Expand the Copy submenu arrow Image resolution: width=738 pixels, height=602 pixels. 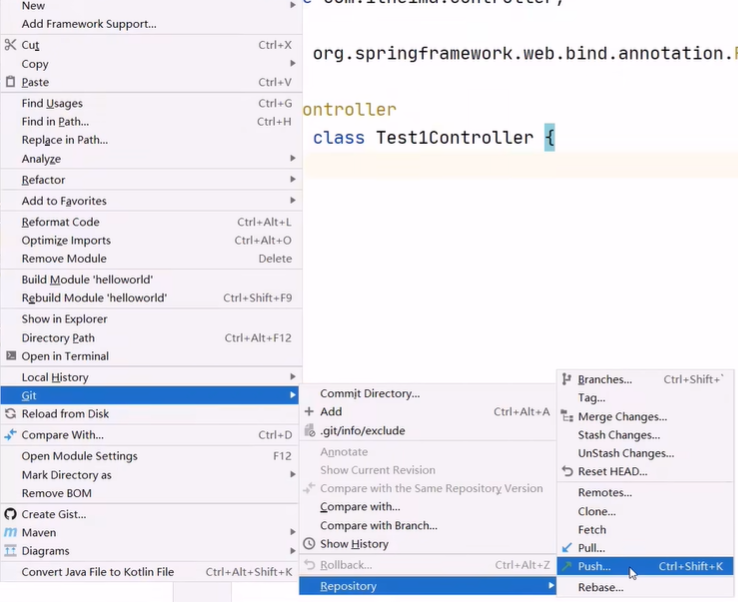pos(293,63)
